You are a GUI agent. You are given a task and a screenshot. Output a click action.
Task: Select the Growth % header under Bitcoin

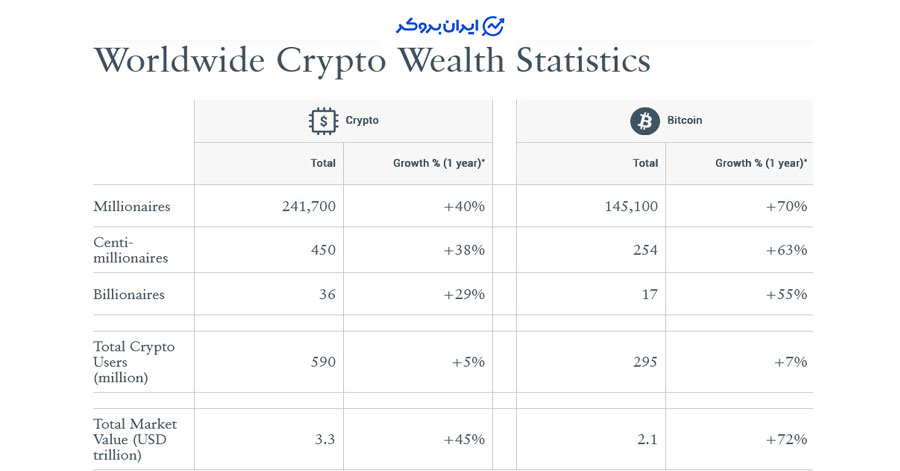click(761, 163)
